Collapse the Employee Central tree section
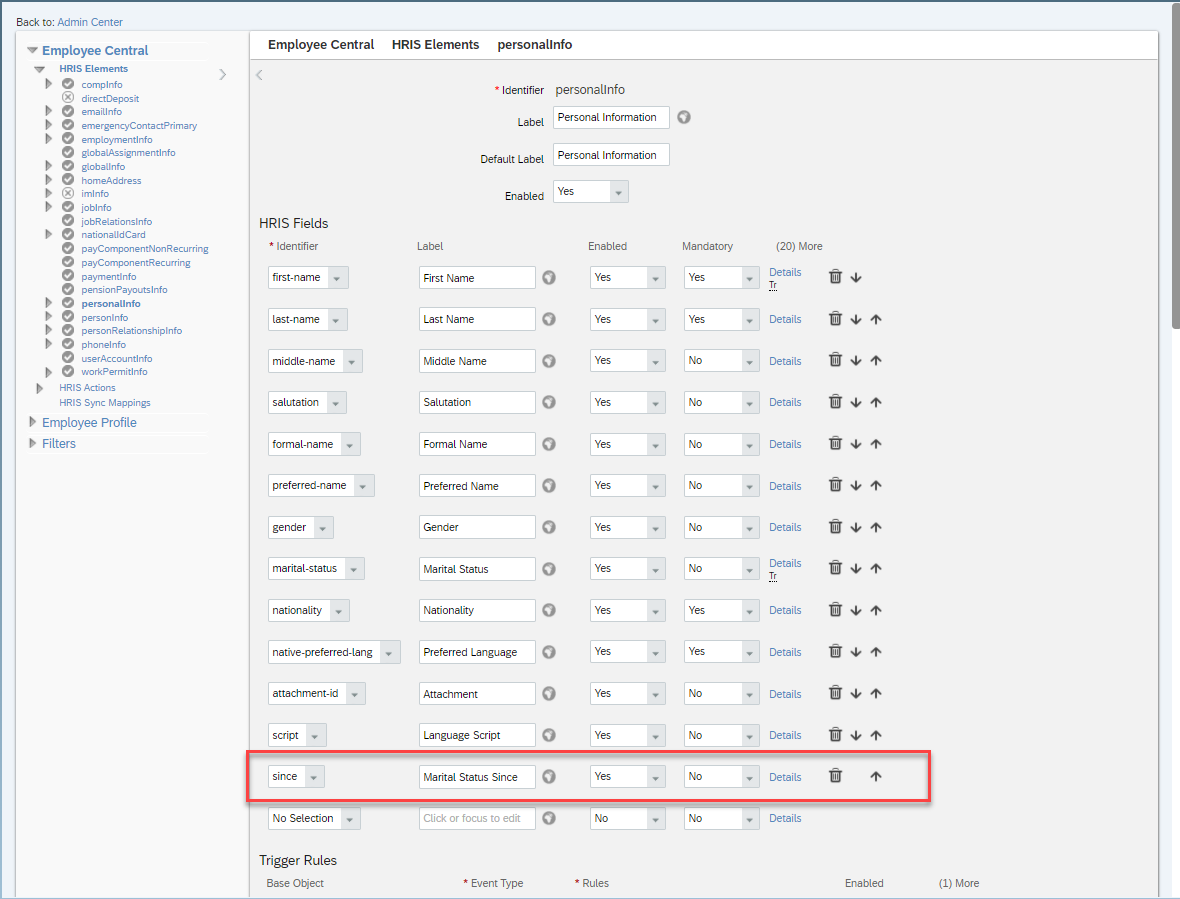Screen dimensions: 1180x899 (x=32, y=50)
